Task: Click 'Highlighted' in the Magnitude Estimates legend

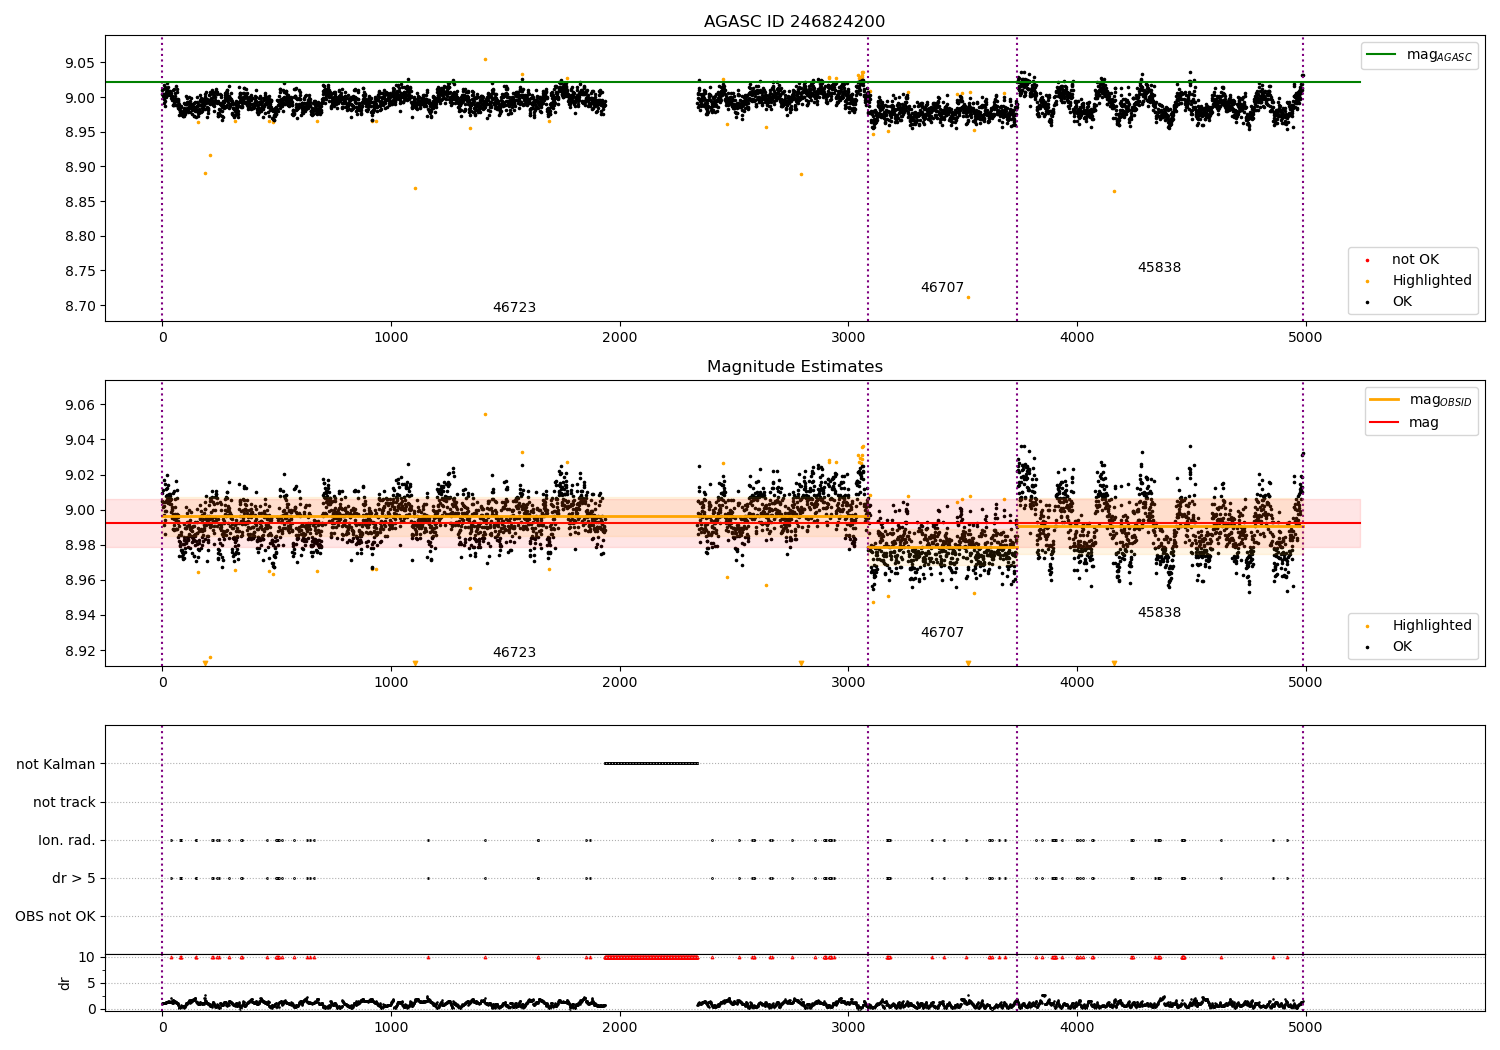Action: pos(1419,626)
